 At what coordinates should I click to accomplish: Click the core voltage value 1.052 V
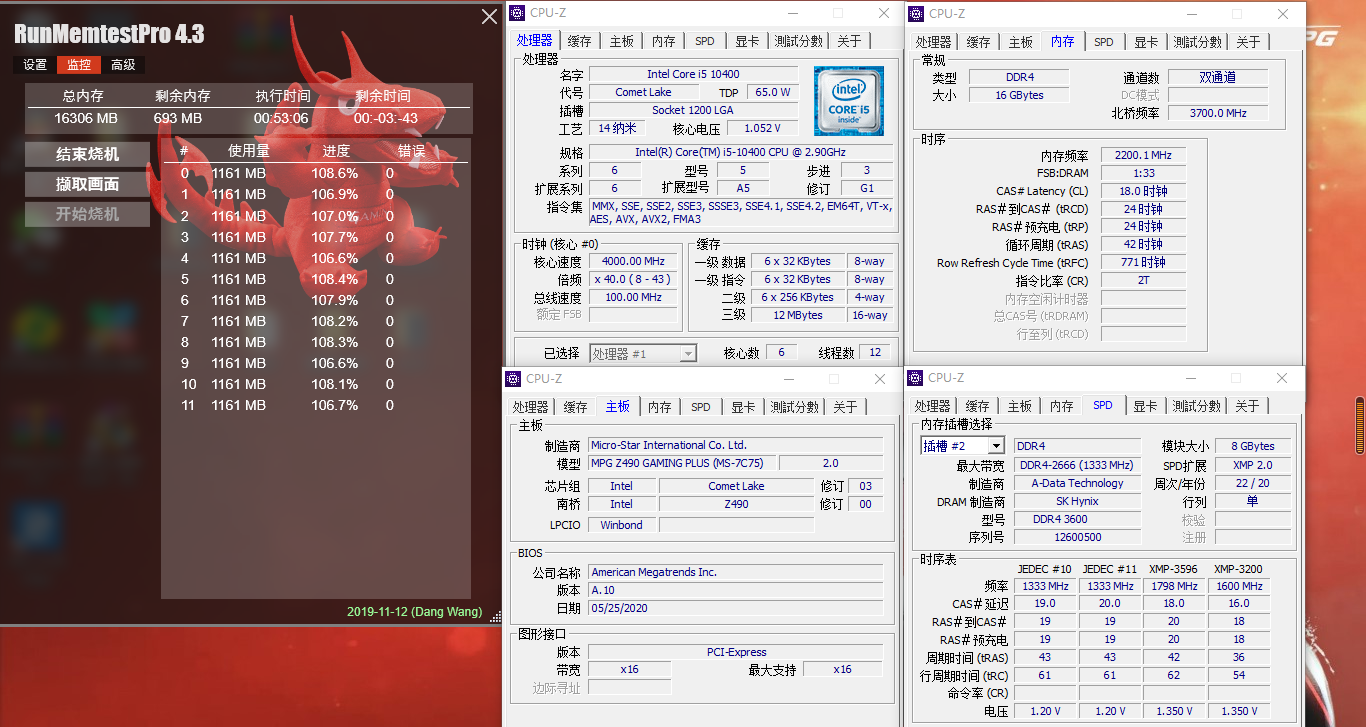[x=762, y=128]
